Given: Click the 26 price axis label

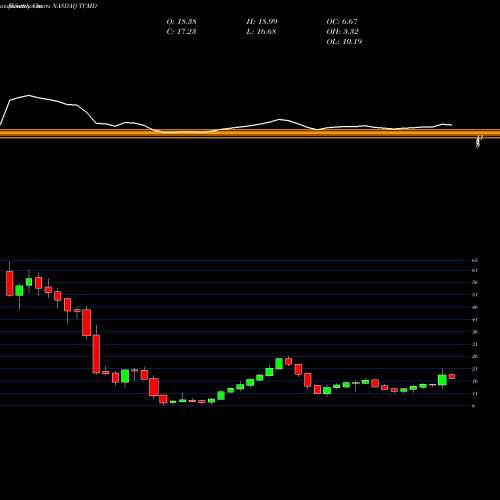Looking at the screenshot, I should pos(475,356).
